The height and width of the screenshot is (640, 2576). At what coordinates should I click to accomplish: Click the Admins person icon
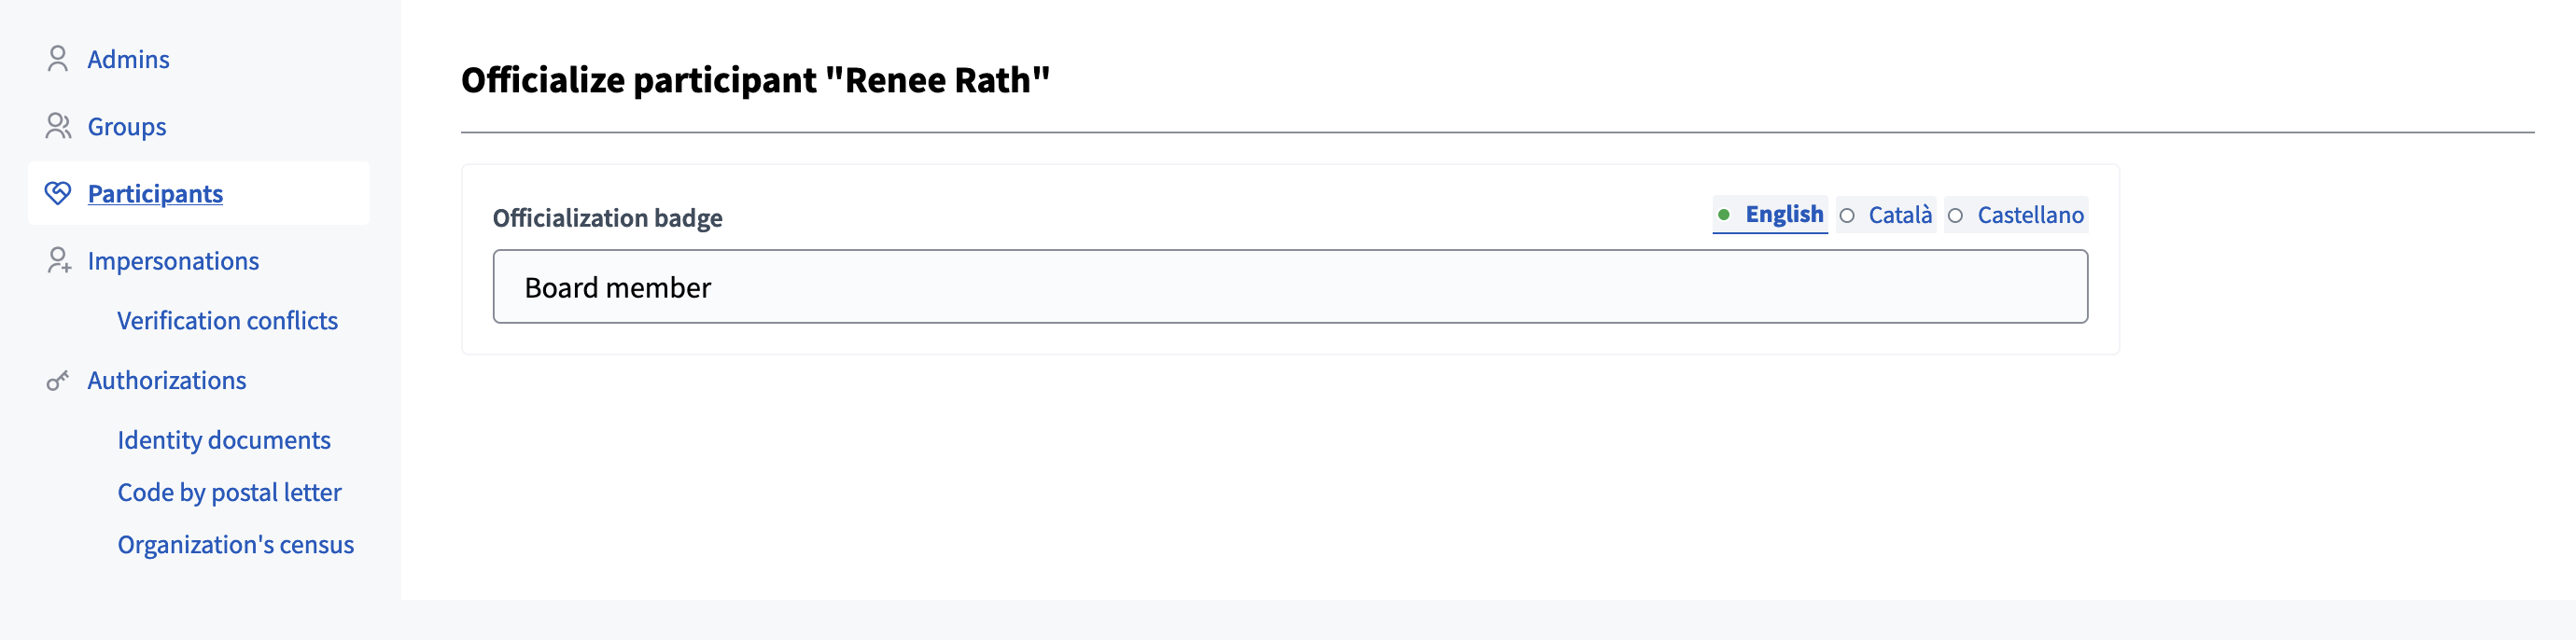point(58,60)
